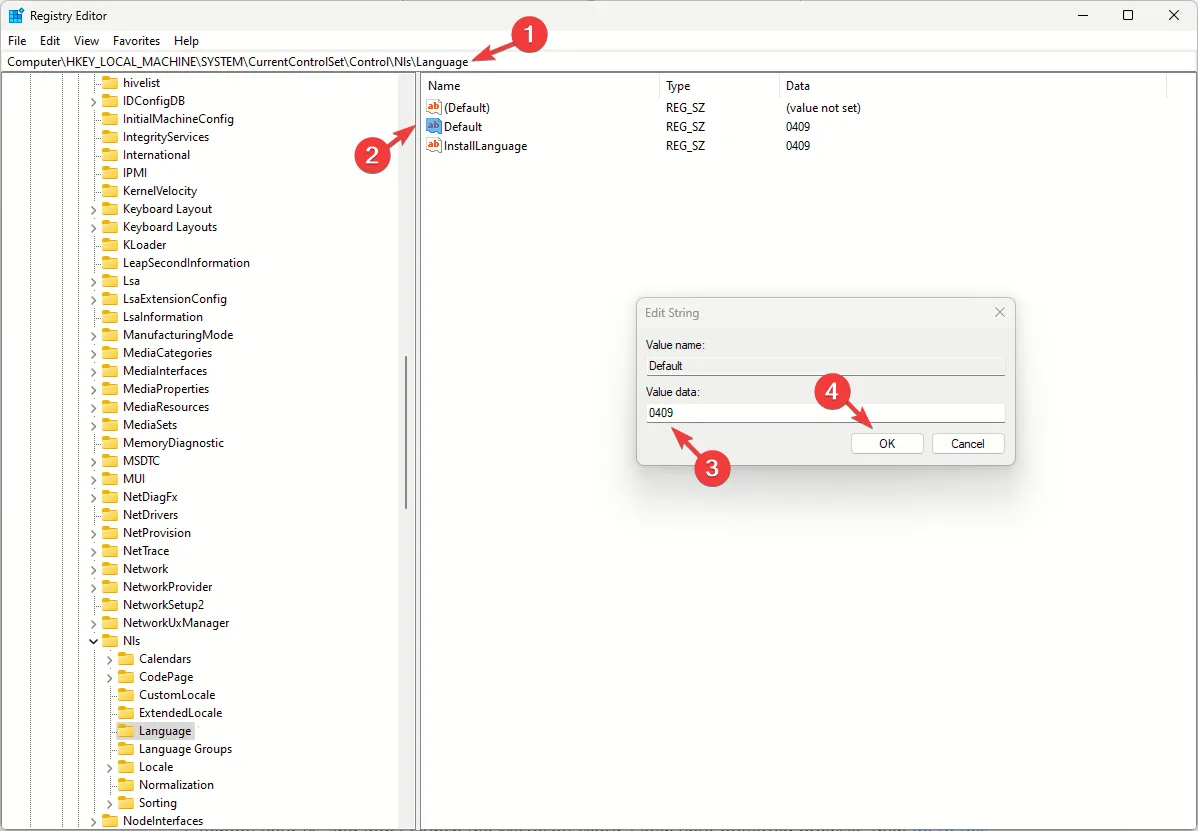The image size is (1198, 831).
Task: Expand the Calendars key
Action: 109,659
